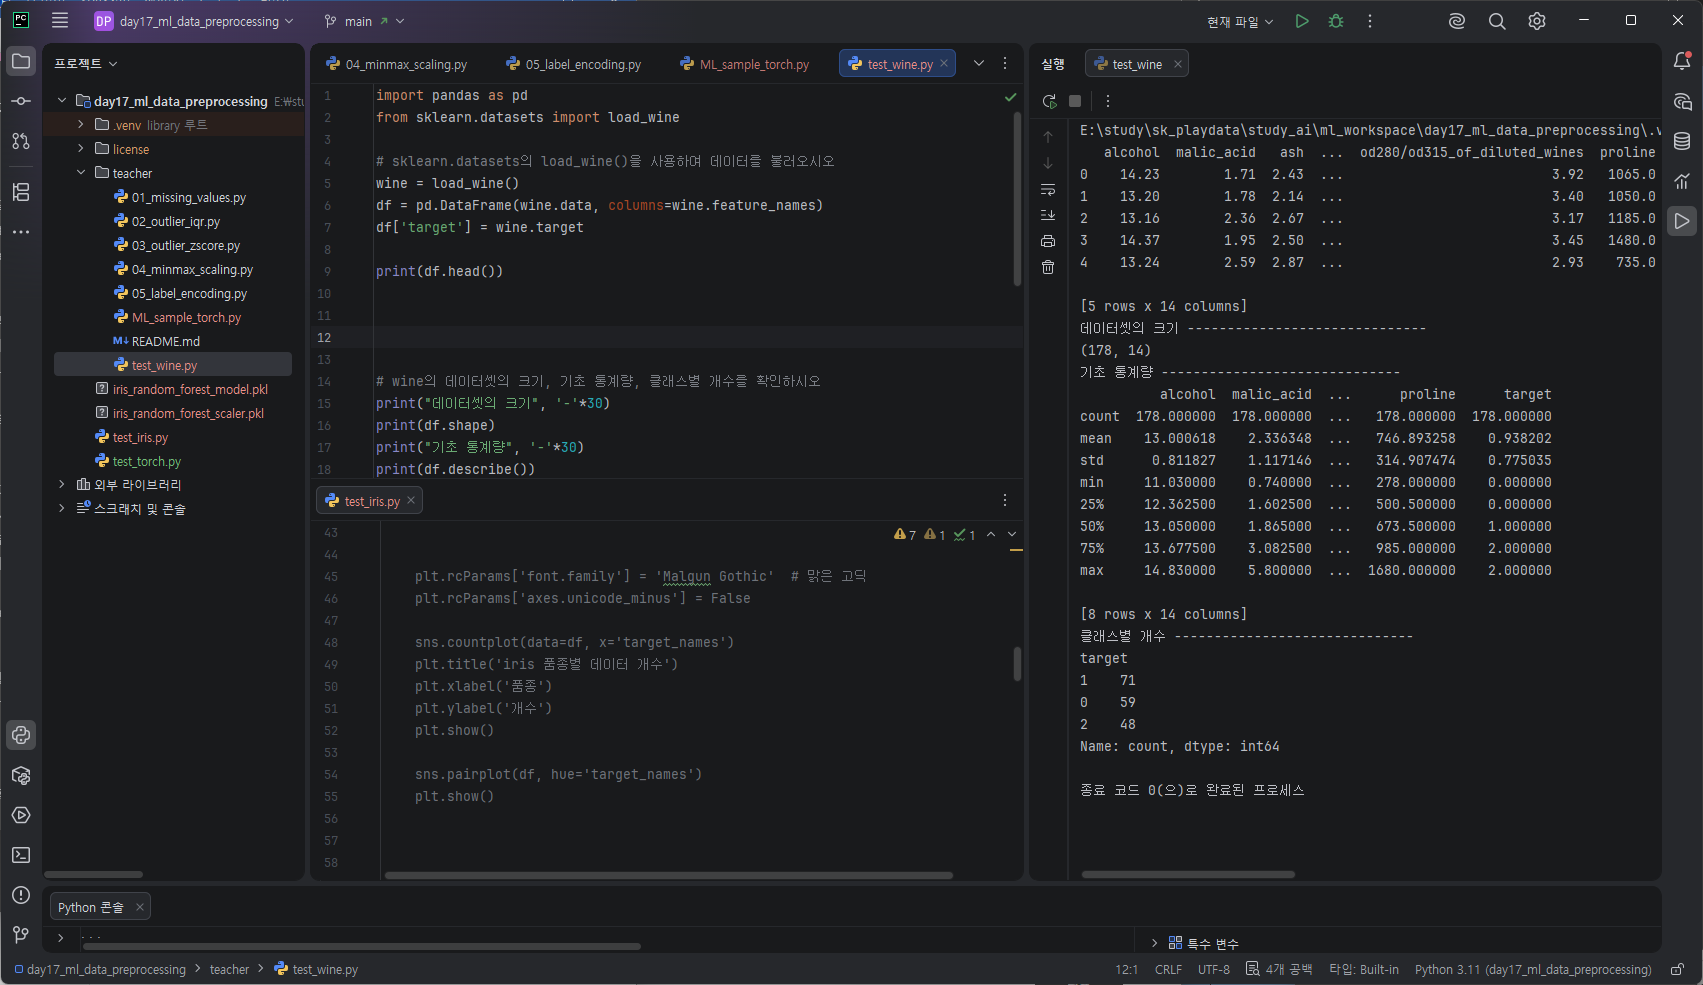
Task: Open the SciView plots tool window
Action: coord(1682,181)
